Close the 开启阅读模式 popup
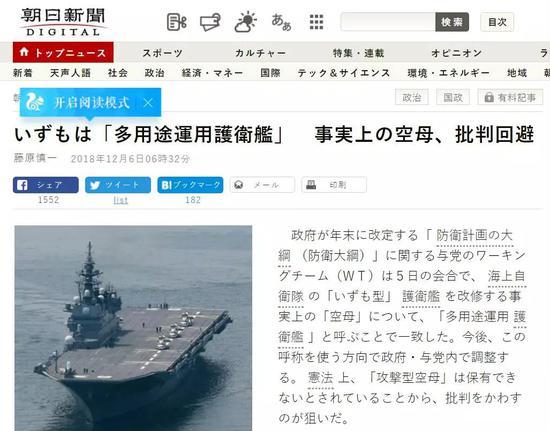The width and height of the screenshot is (550, 431). [148, 103]
